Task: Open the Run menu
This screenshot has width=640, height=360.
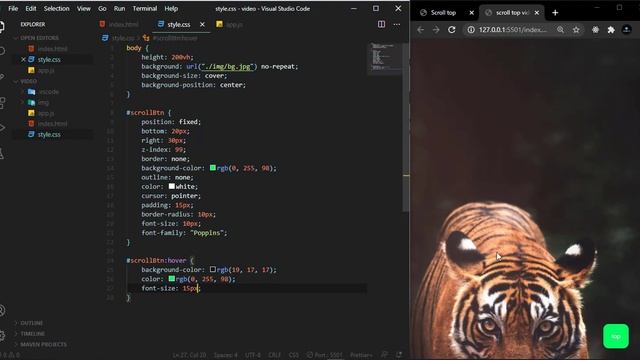Action: (119, 9)
